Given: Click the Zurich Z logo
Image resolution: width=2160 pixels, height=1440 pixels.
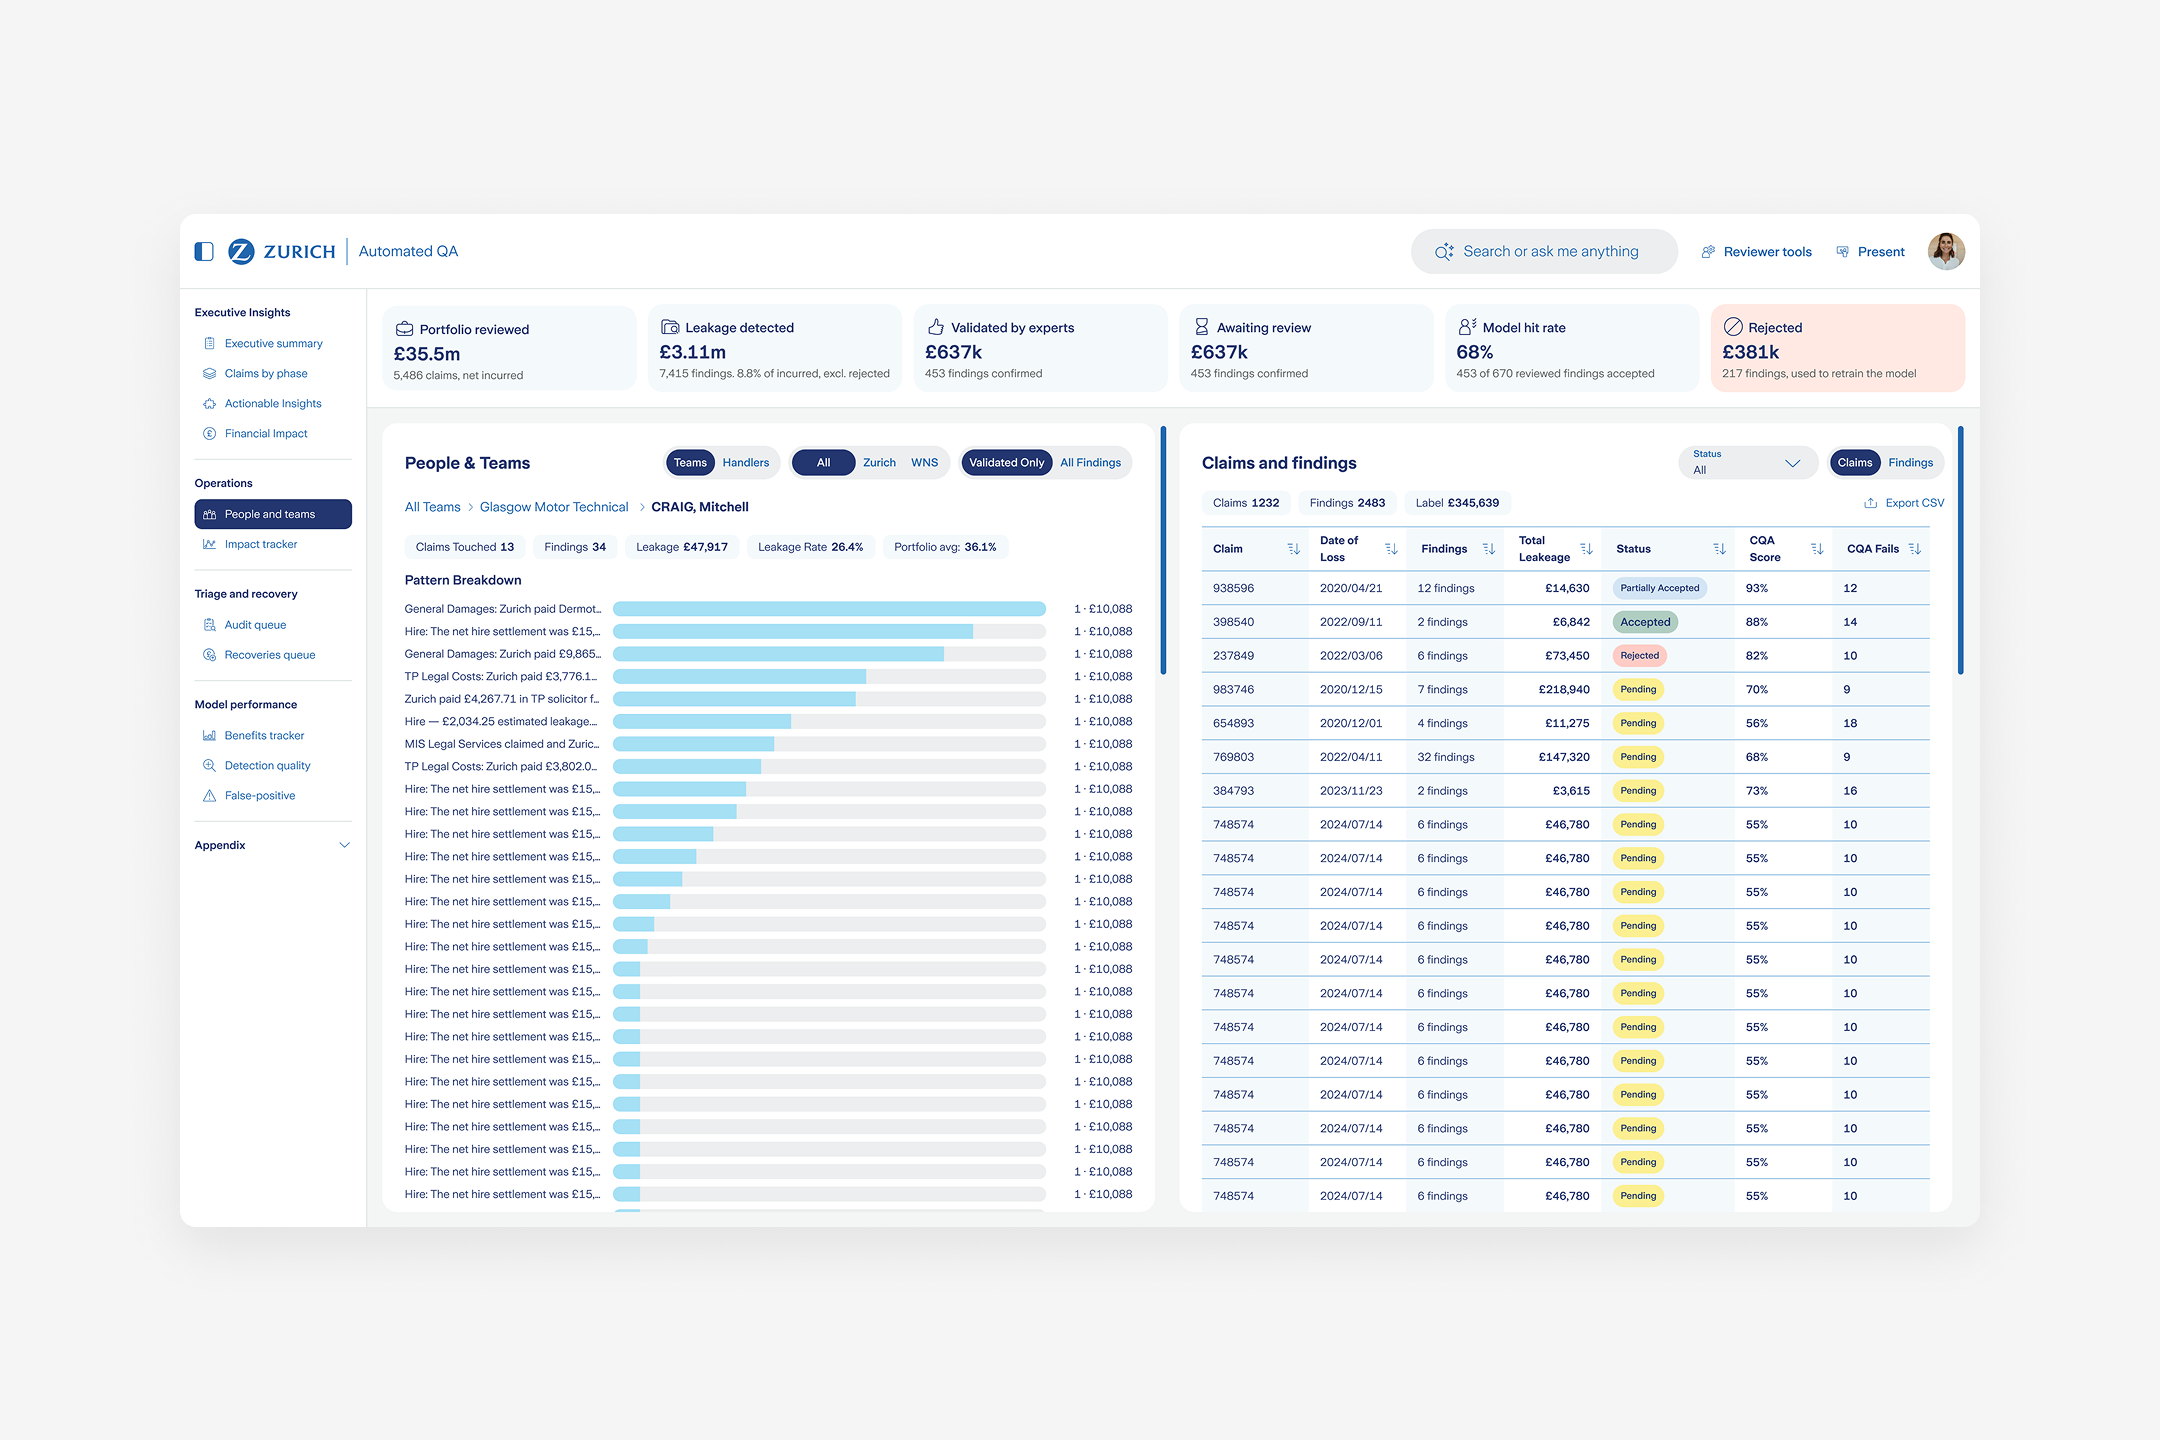Looking at the screenshot, I should click(241, 251).
